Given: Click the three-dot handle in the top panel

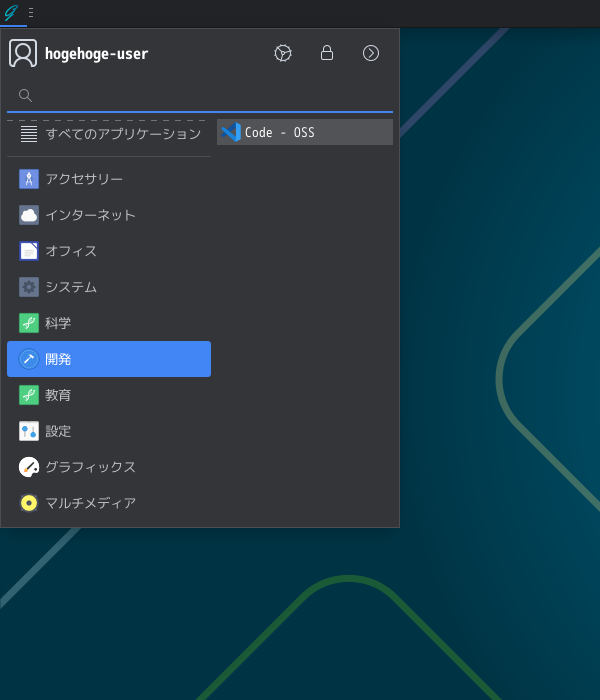Looking at the screenshot, I should tap(31, 12).
